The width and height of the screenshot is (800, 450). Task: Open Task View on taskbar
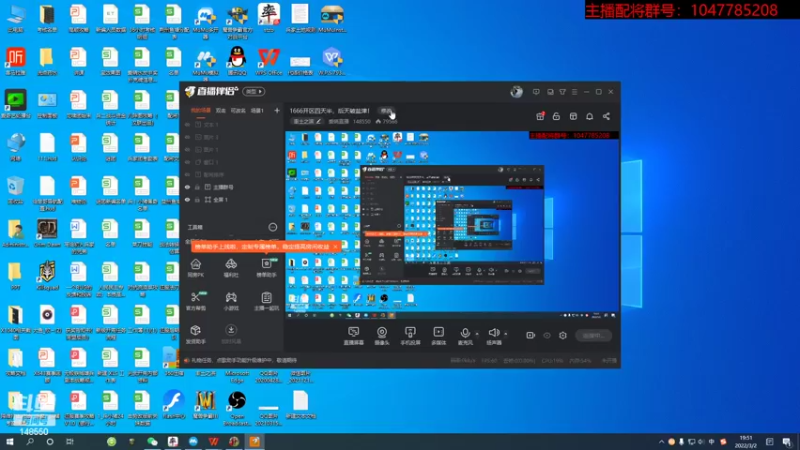[70, 441]
